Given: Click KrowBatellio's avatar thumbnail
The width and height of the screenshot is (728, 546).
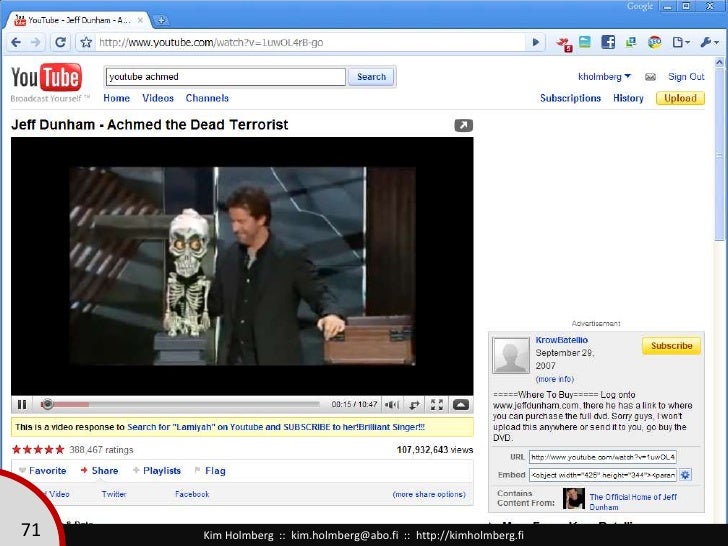Looking at the screenshot, I should pyautogui.click(x=511, y=356).
